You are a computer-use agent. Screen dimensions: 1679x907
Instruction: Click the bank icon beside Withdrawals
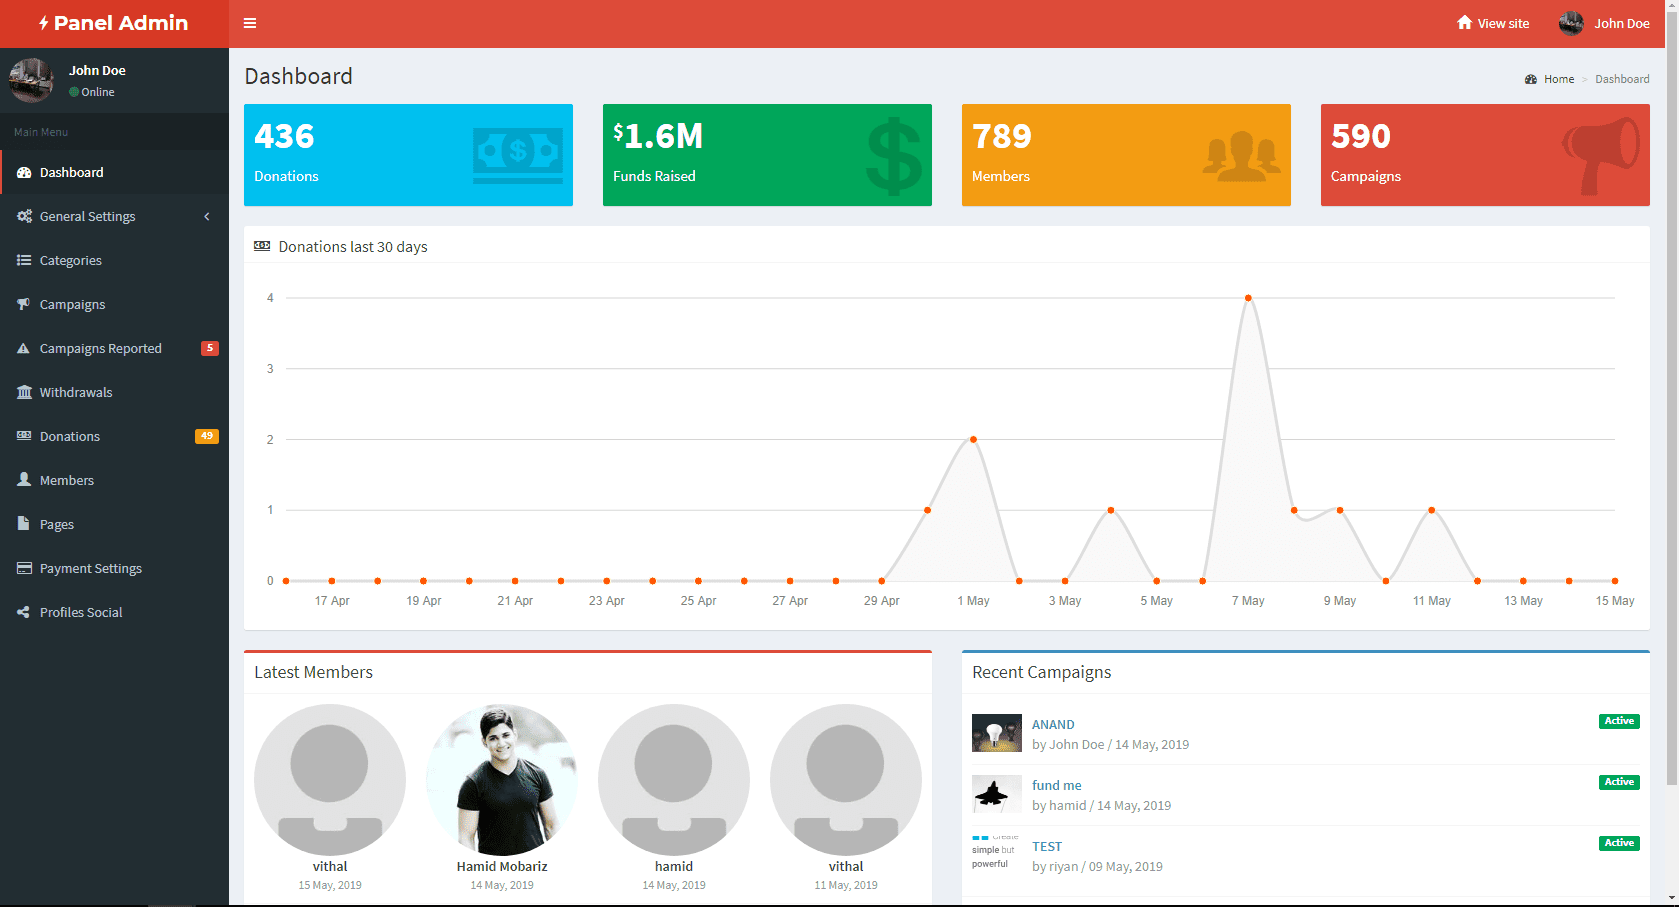(24, 392)
